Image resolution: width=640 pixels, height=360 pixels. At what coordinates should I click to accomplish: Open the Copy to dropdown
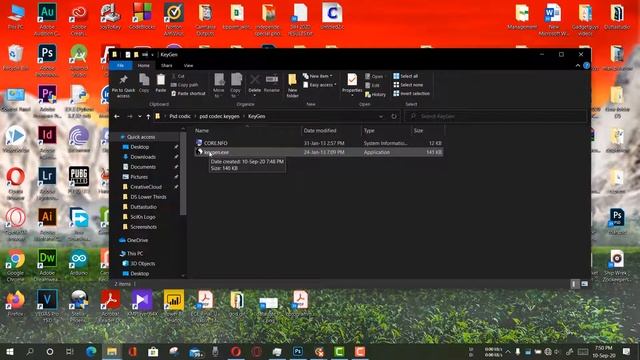(x=236, y=86)
